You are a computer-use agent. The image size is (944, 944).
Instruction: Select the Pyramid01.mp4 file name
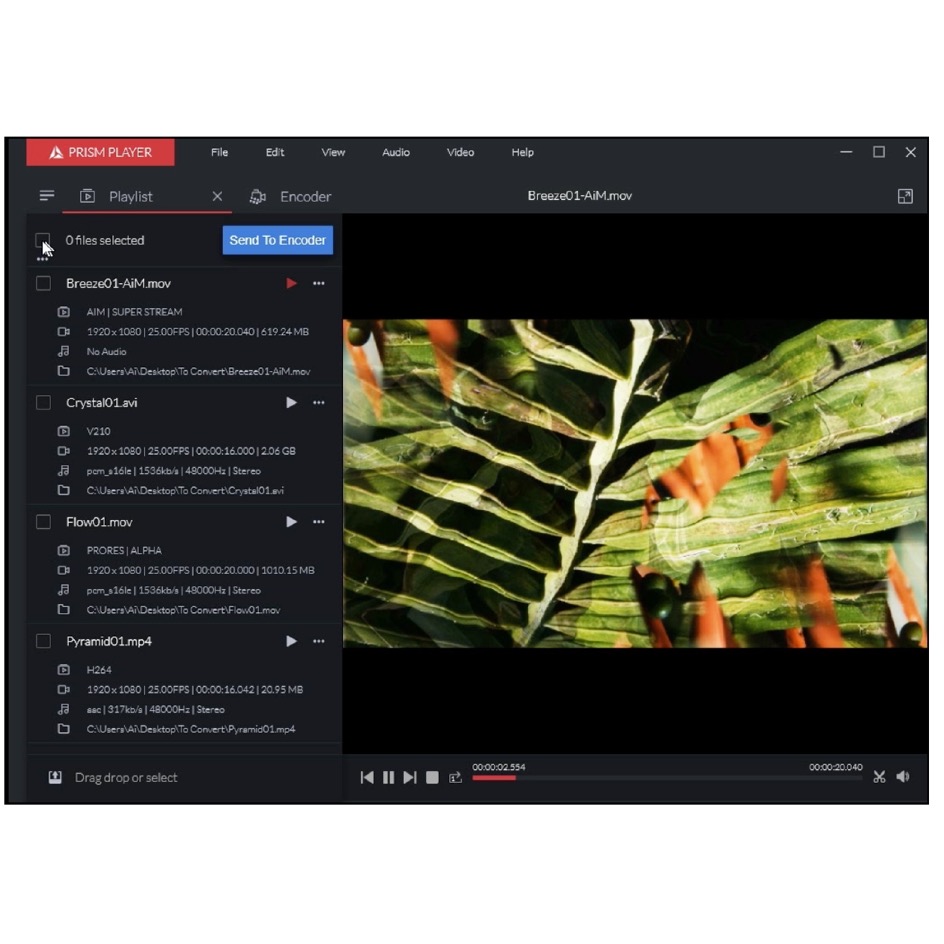coord(109,641)
